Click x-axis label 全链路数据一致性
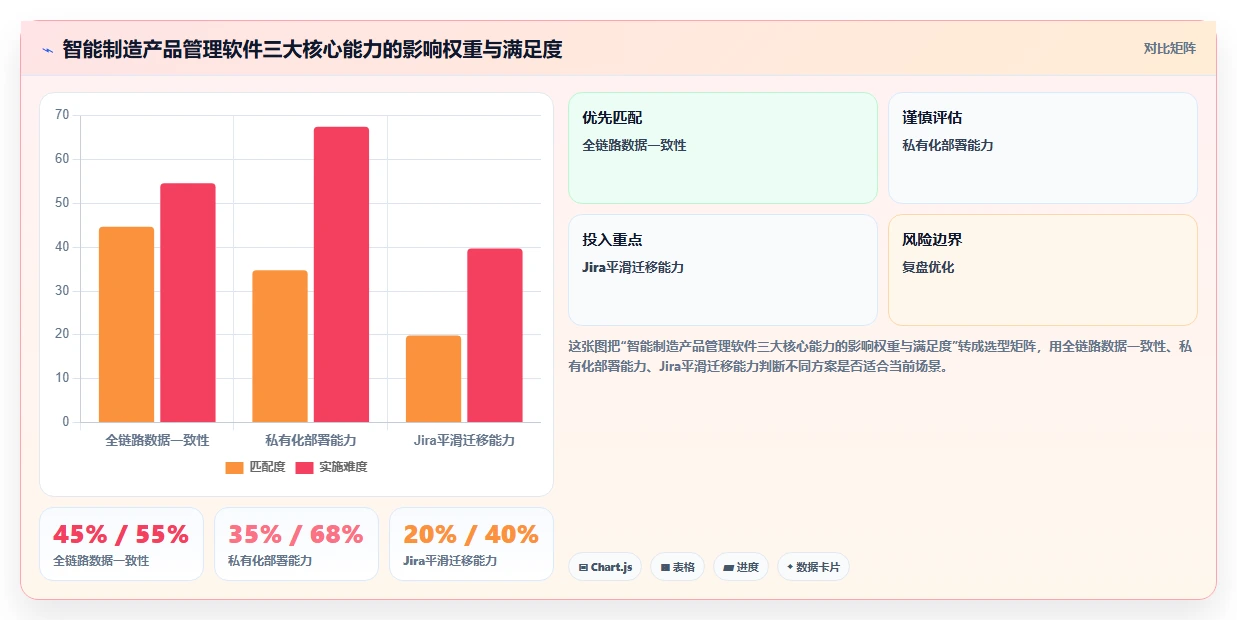The height and width of the screenshot is (620, 1237). coord(157,440)
